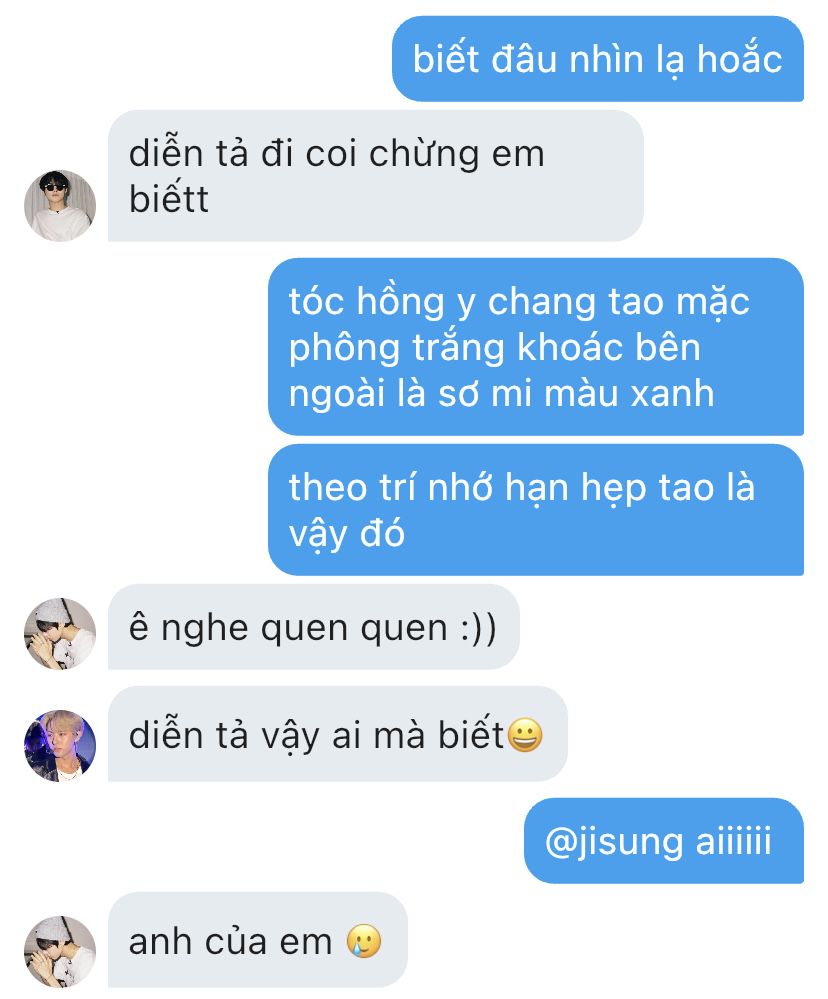Select the 'diễn tả vậy ai mà biết' message
Viewport: 828px width, 999px height.
click(338, 734)
